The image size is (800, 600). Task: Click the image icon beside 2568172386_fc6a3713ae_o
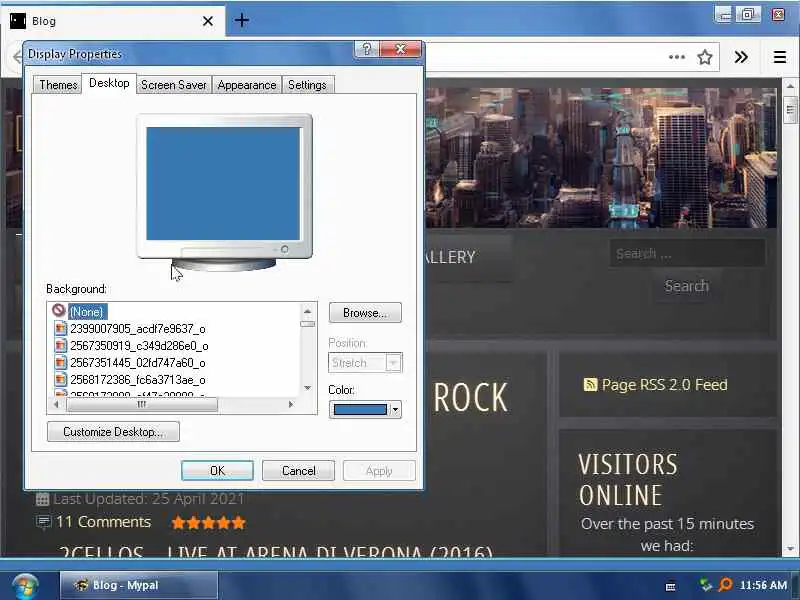(x=61, y=380)
